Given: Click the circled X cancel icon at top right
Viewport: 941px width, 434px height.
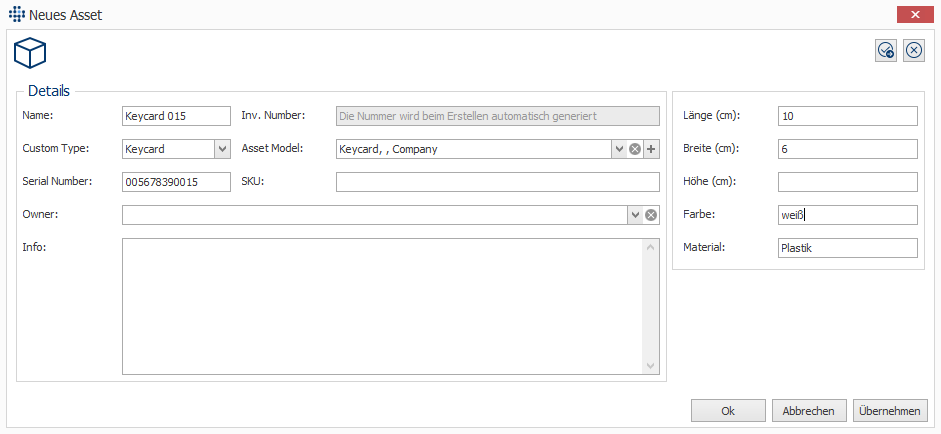Looking at the screenshot, I should coord(914,51).
